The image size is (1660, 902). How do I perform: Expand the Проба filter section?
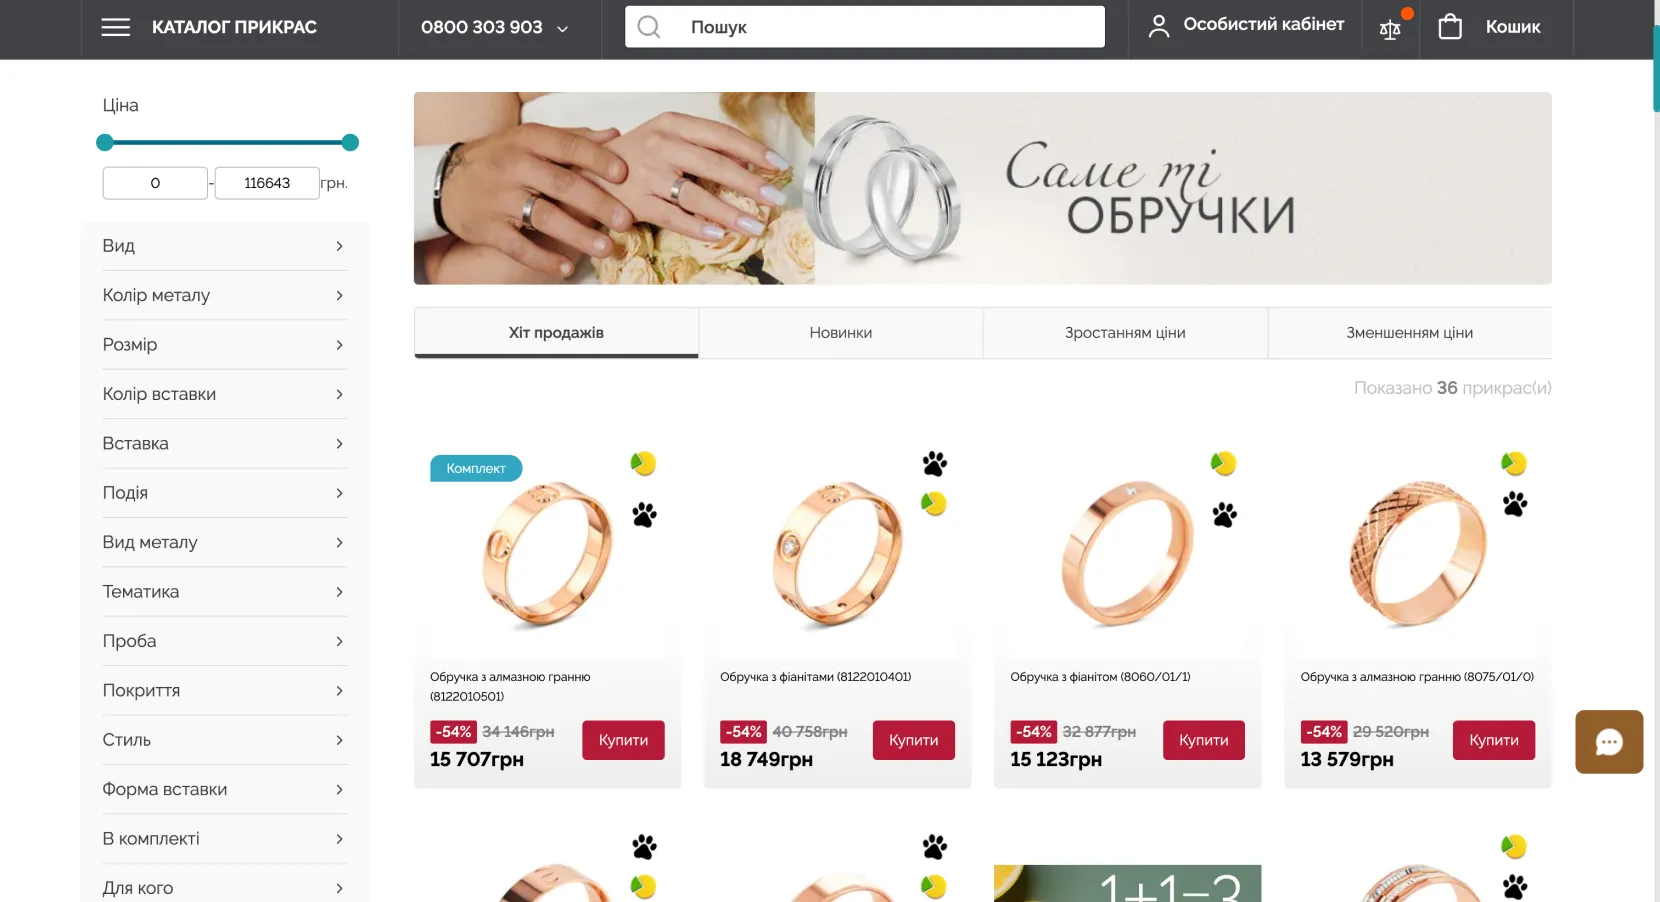[x=225, y=641]
